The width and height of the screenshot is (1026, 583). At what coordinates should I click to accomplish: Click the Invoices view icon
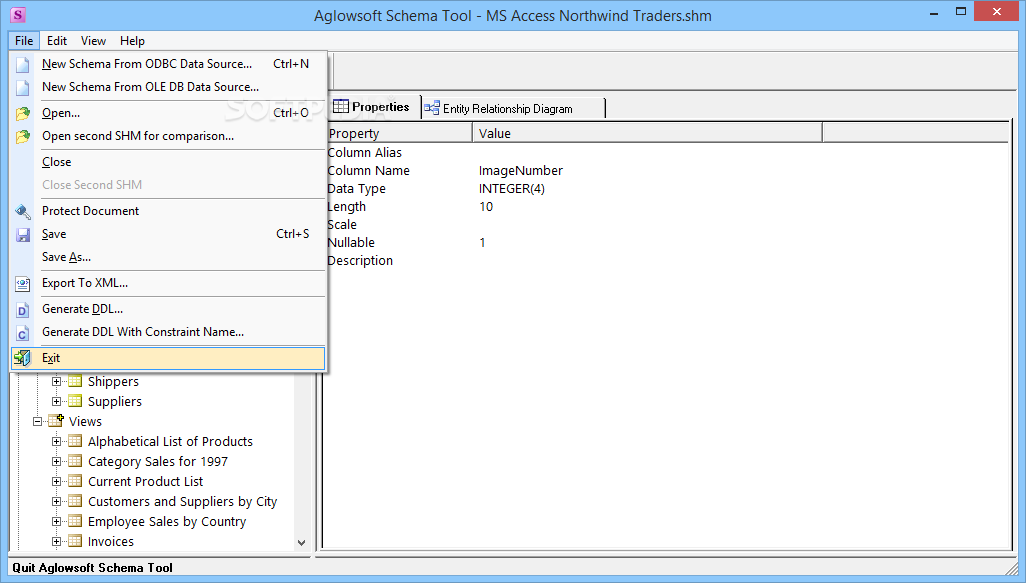pyautogui.click(x=75, y=541)
